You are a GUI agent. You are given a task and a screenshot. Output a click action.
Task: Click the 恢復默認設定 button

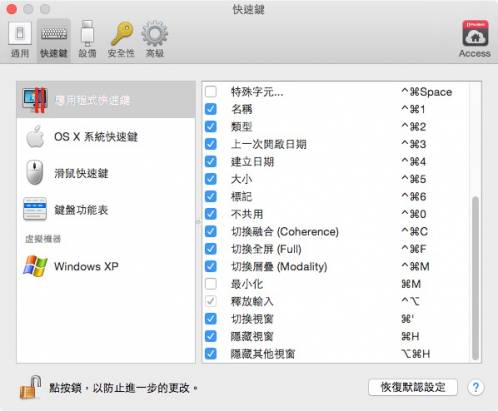coord(413,387)
